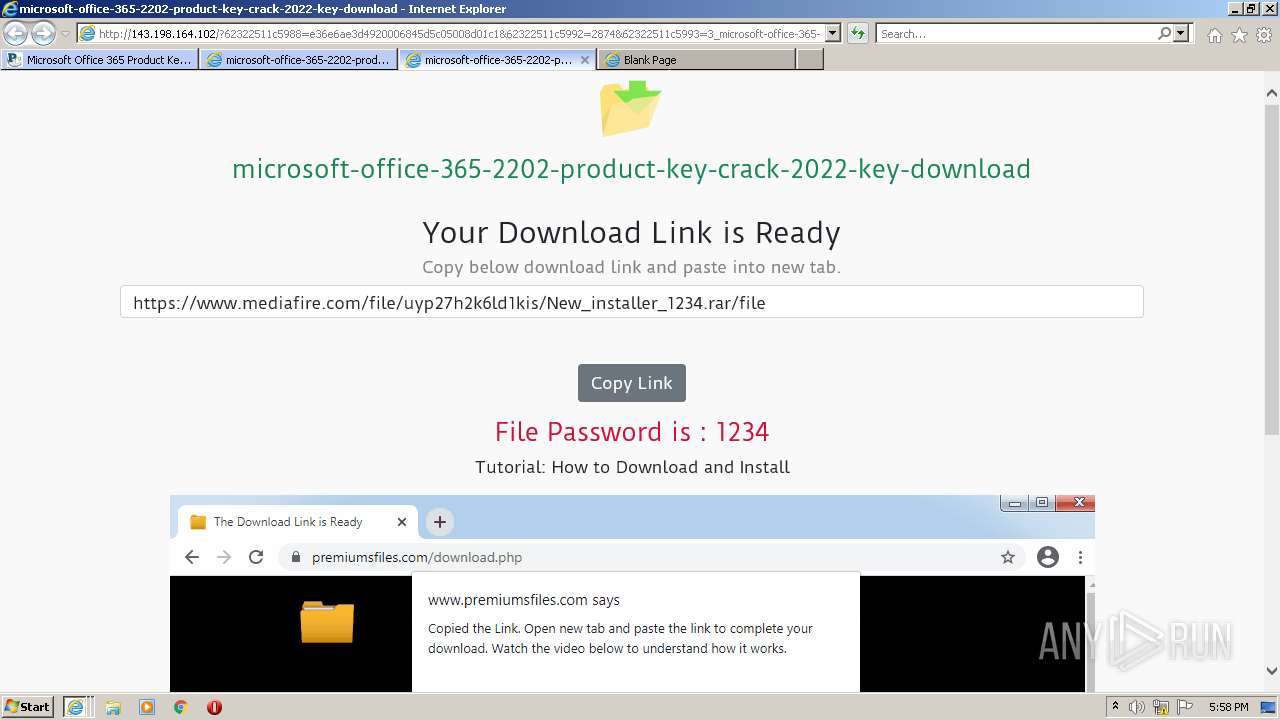The width and height of the screenshot is (1280, 720).
Task: Click the network tray icon
Action: coord(1162,707)
